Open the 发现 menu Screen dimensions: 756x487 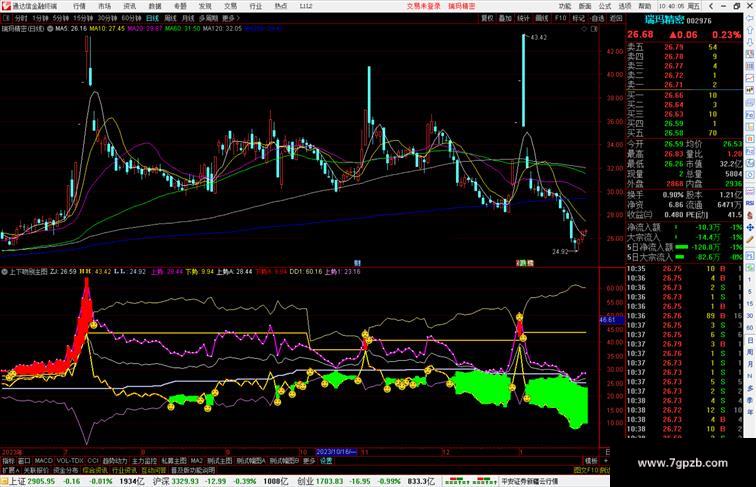205,6
